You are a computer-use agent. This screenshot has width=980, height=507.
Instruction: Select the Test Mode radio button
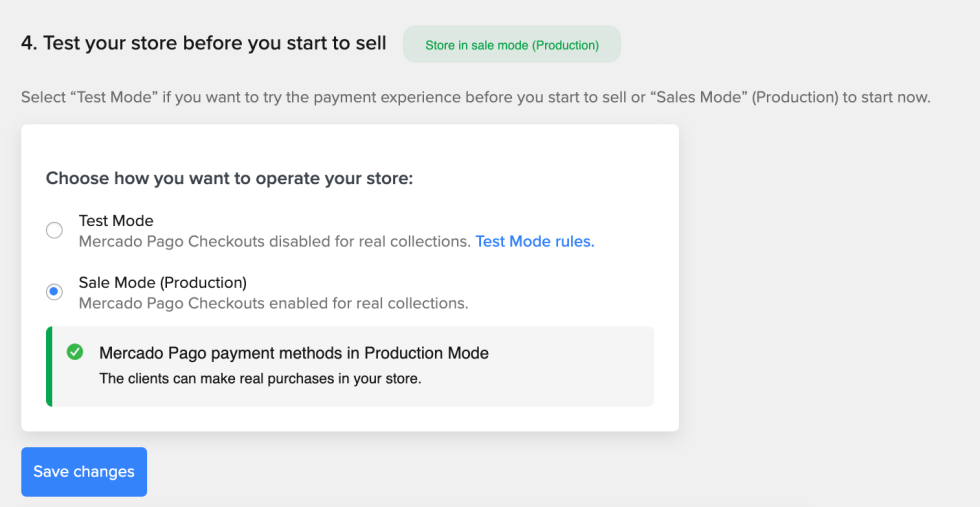54,231
